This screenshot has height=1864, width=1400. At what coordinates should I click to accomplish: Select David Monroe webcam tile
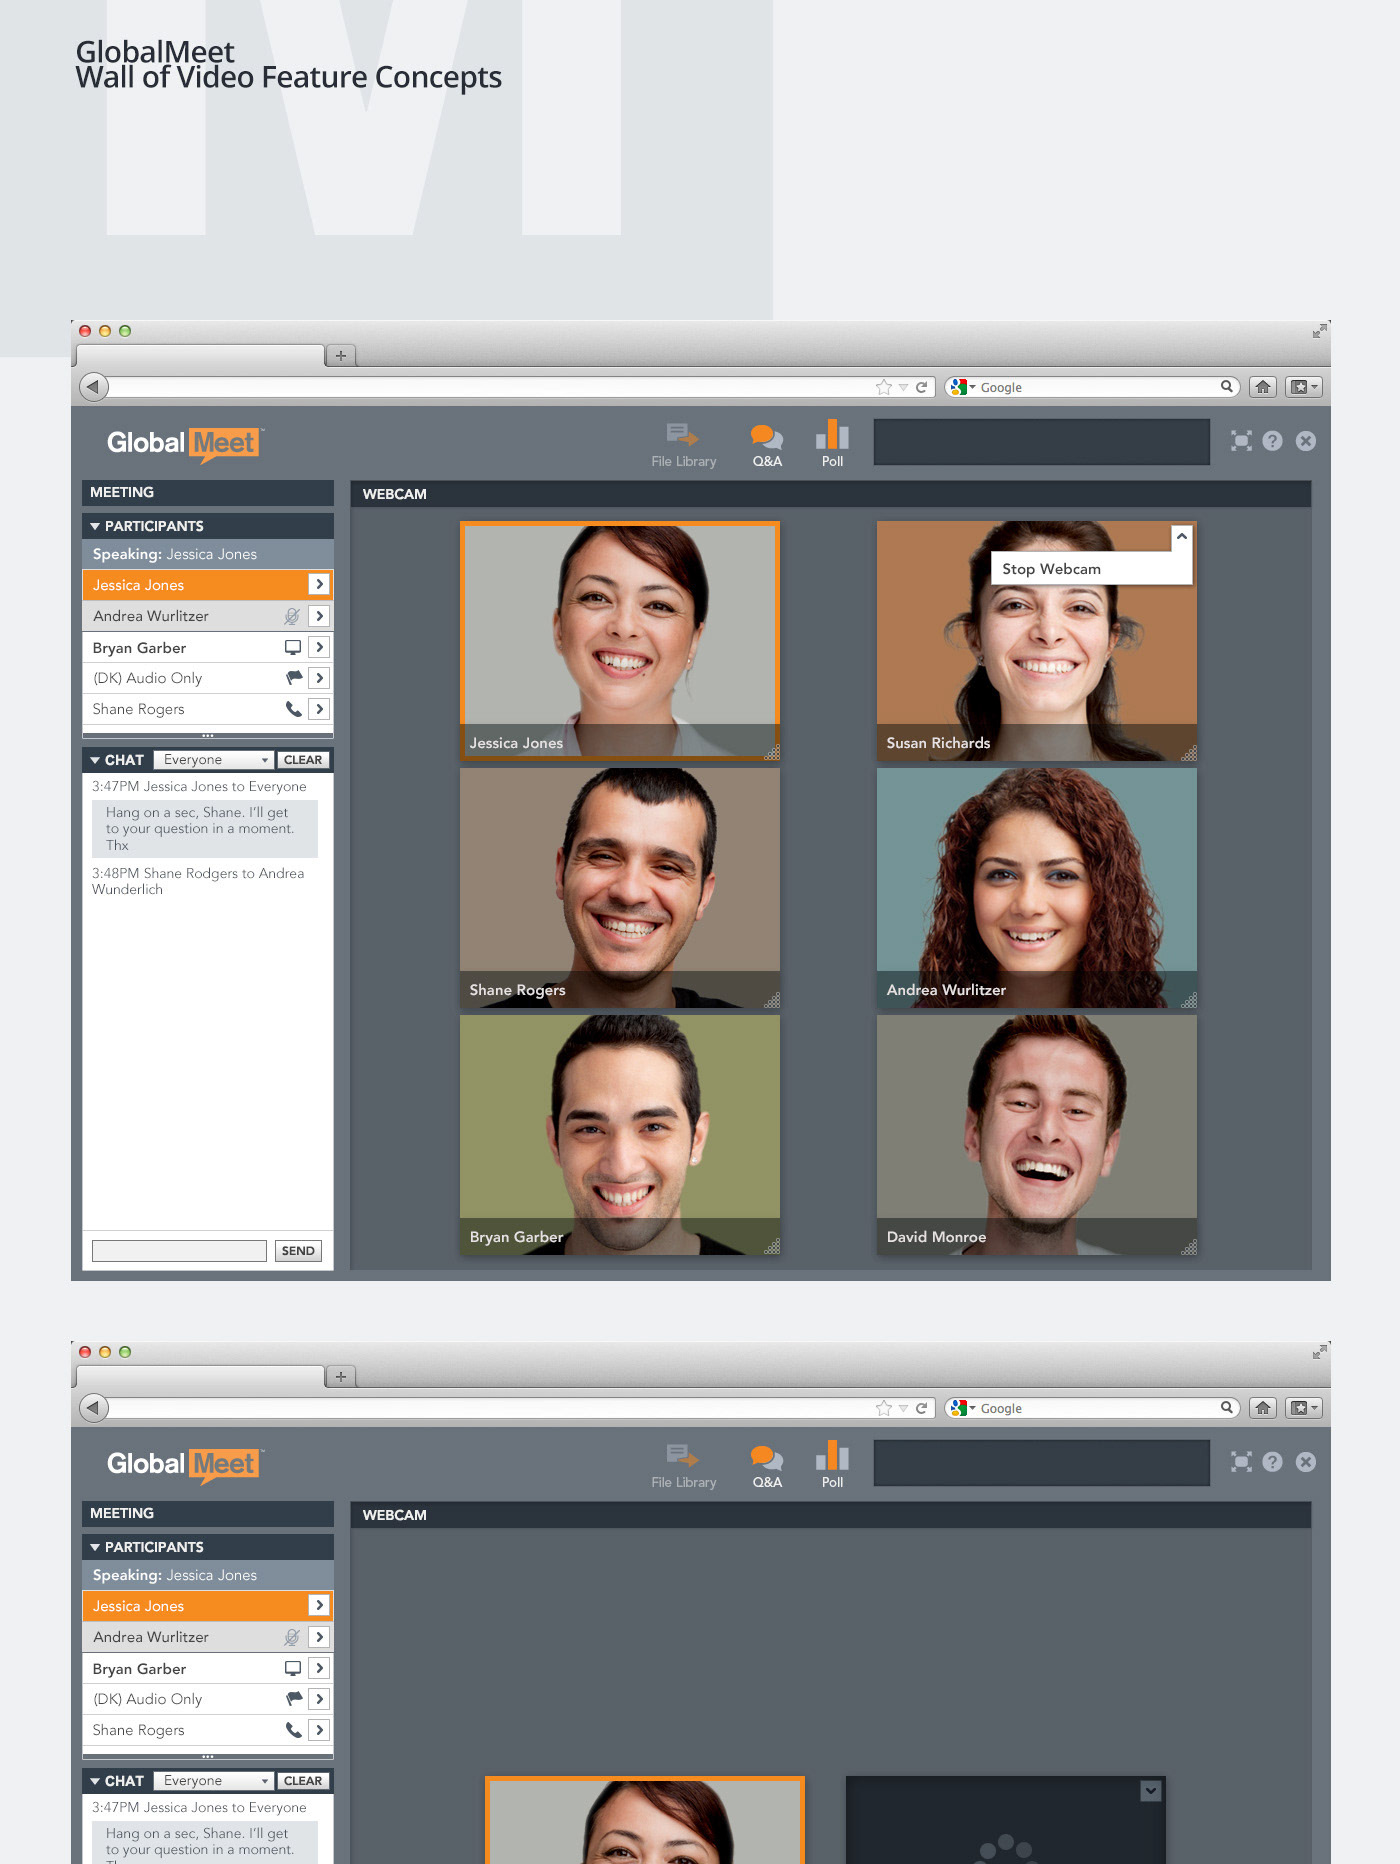[x=1037, y=1135]
